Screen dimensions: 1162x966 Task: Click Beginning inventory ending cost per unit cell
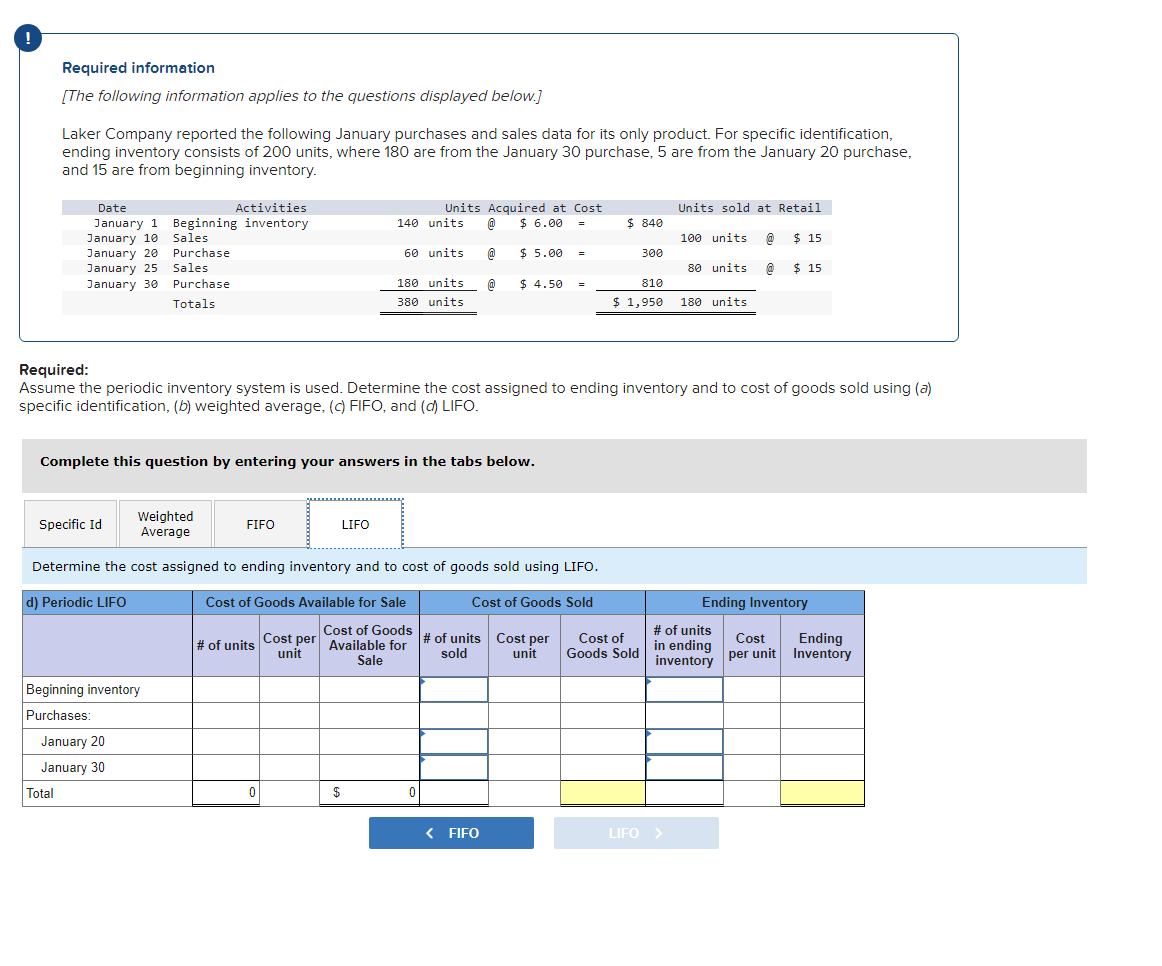pyautogui.click(x=751, y=690)
